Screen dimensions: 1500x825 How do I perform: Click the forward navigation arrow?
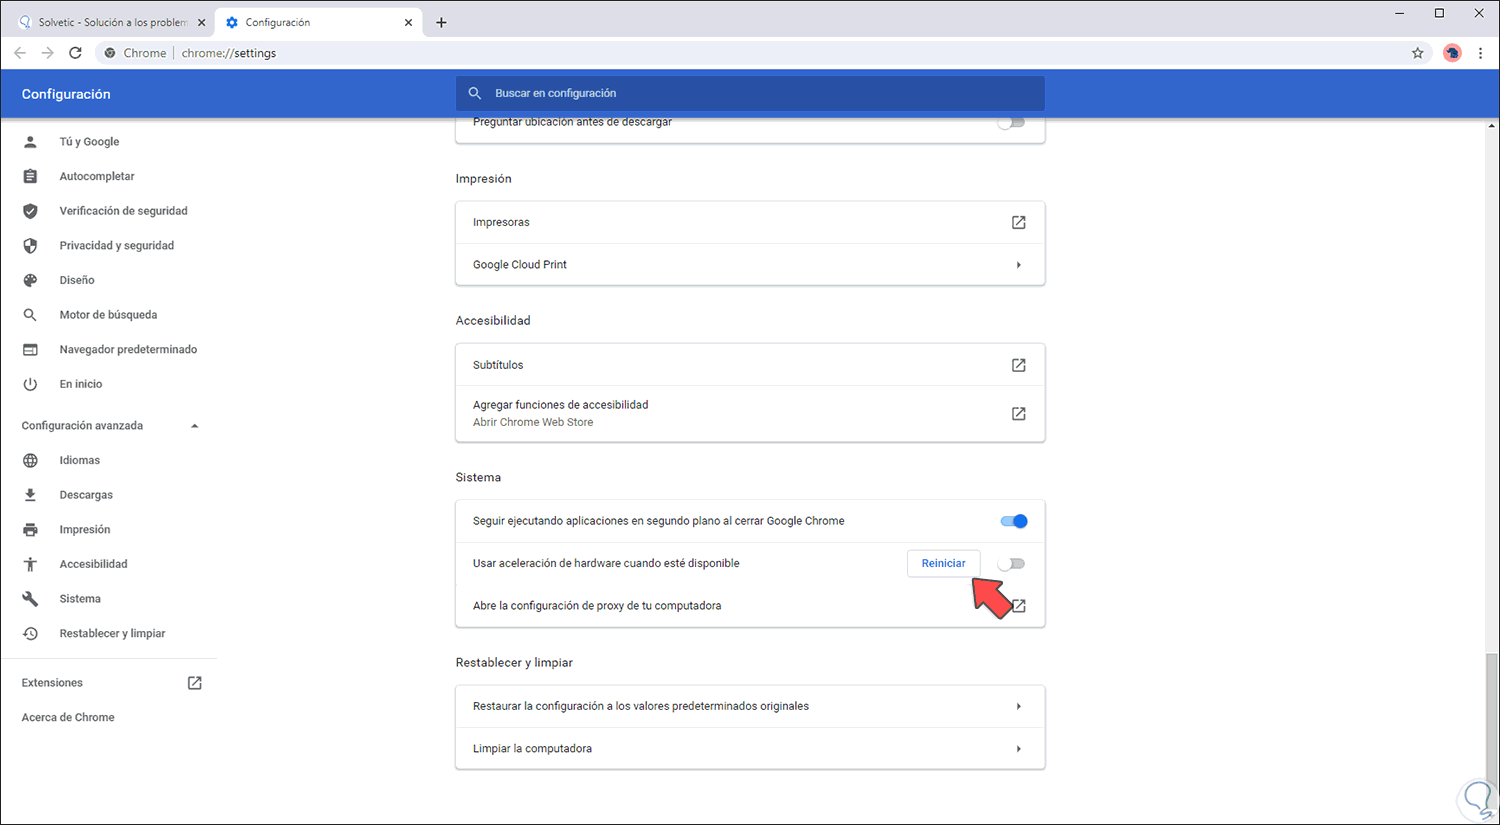click(x=47, y=53)
